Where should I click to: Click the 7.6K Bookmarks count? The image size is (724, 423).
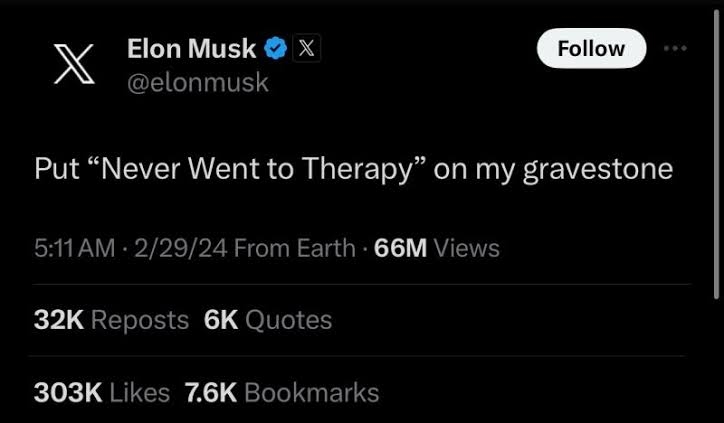(x=282, y=393)
